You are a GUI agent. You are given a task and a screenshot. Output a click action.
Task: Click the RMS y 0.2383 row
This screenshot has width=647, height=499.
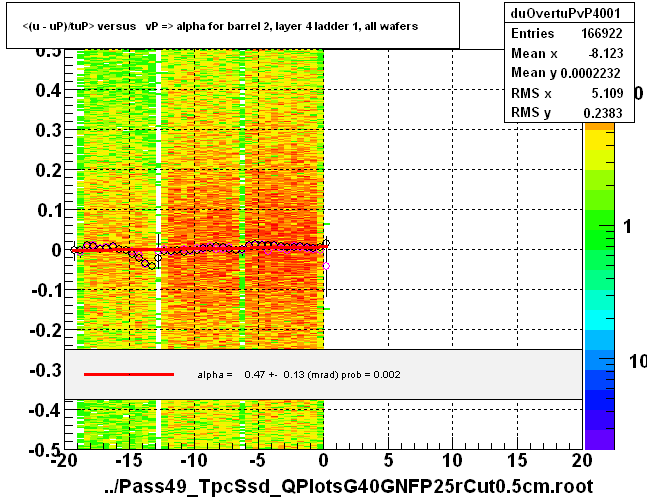click(567, 112)
